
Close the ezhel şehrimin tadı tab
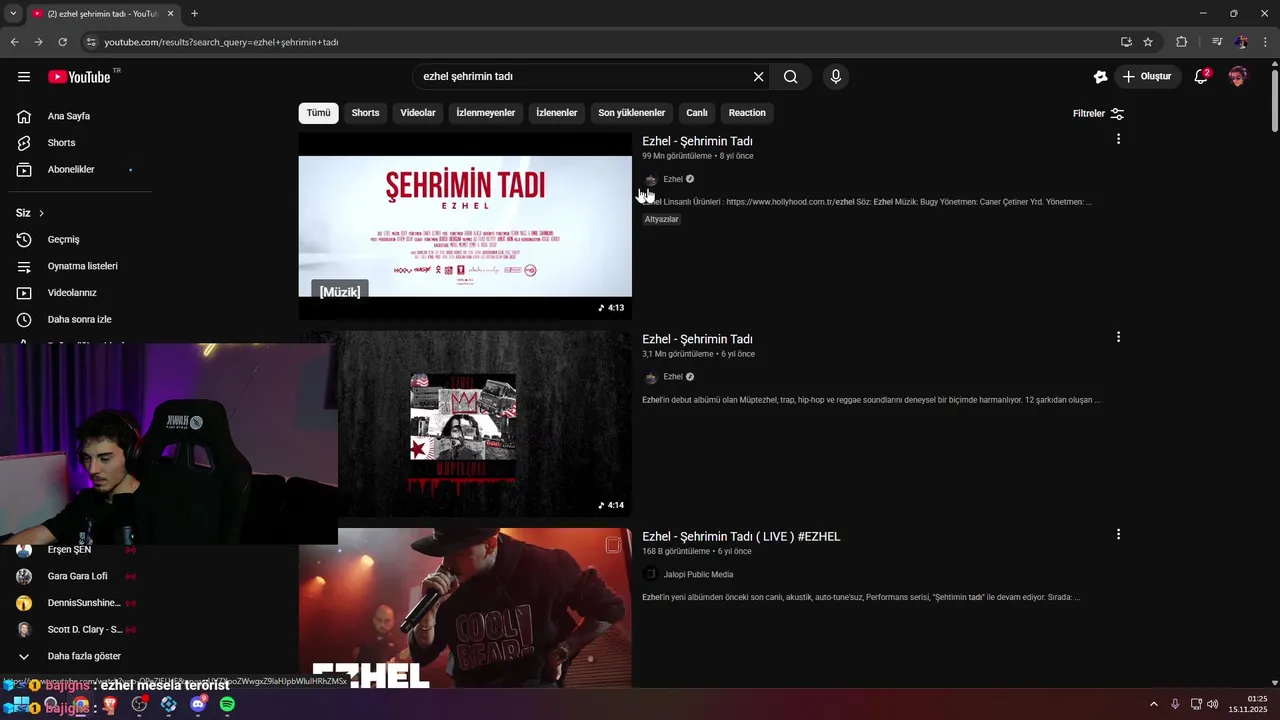(170, 14)
